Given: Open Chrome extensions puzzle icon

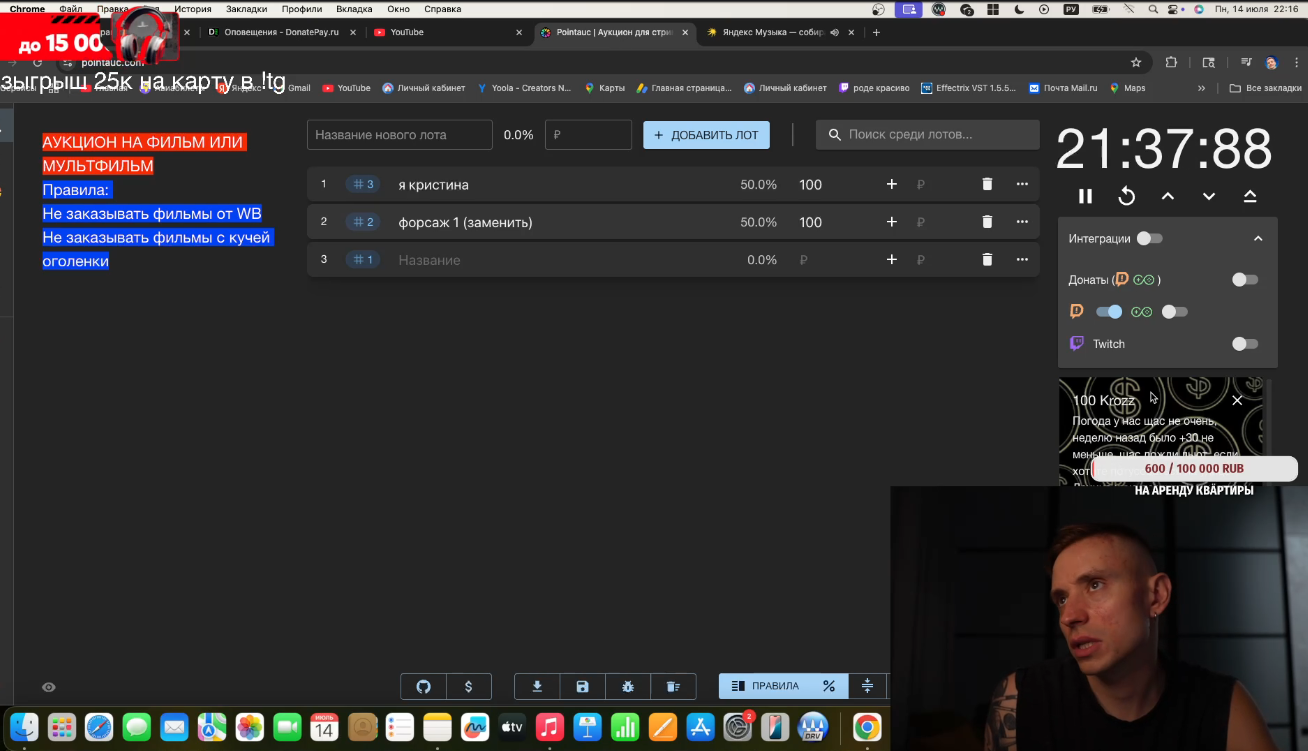Looking at the screenshot, I should (x=1171, y=62).
